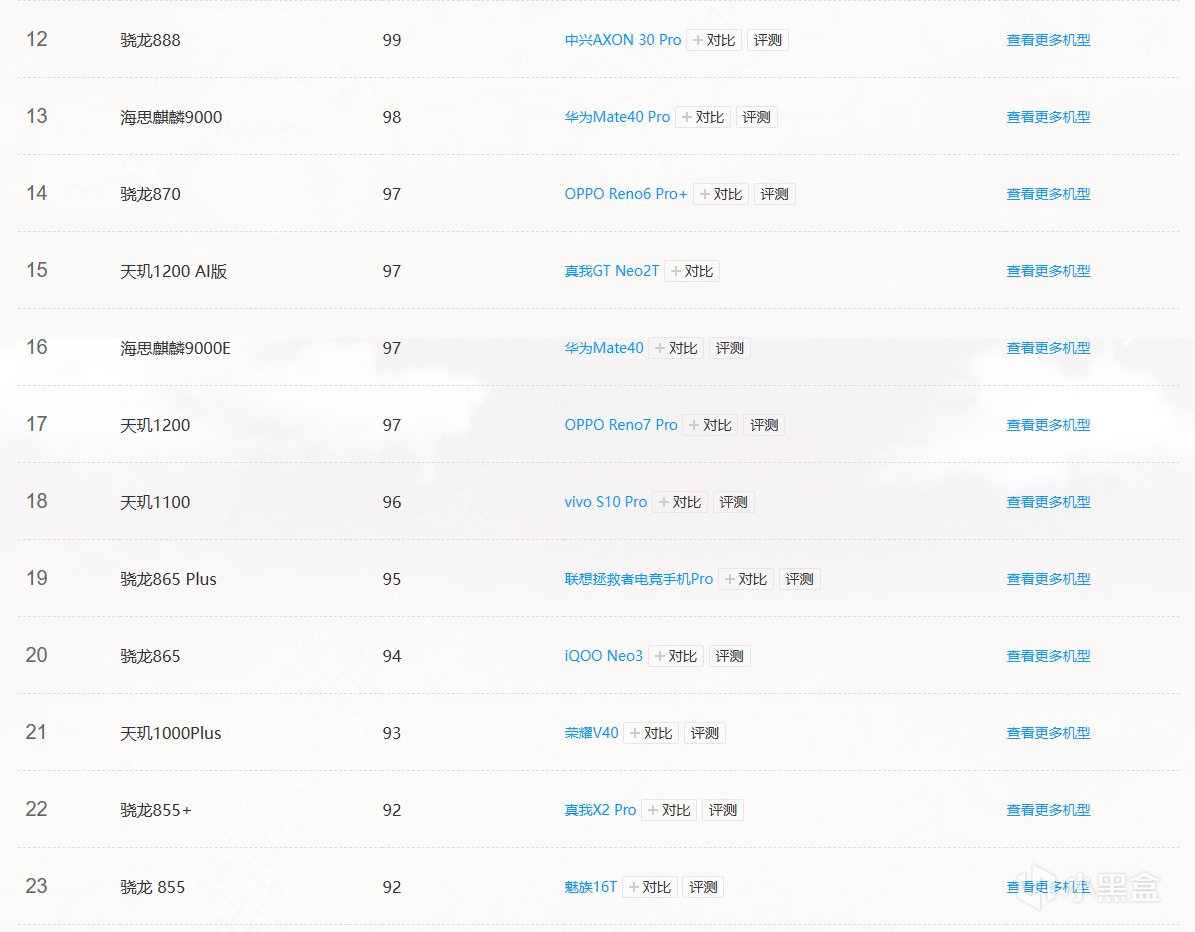Add iQOO Neo3 to 对比
Image resolution: width=1195 pixels, height=932 pixels.
(x=675, y=656)
